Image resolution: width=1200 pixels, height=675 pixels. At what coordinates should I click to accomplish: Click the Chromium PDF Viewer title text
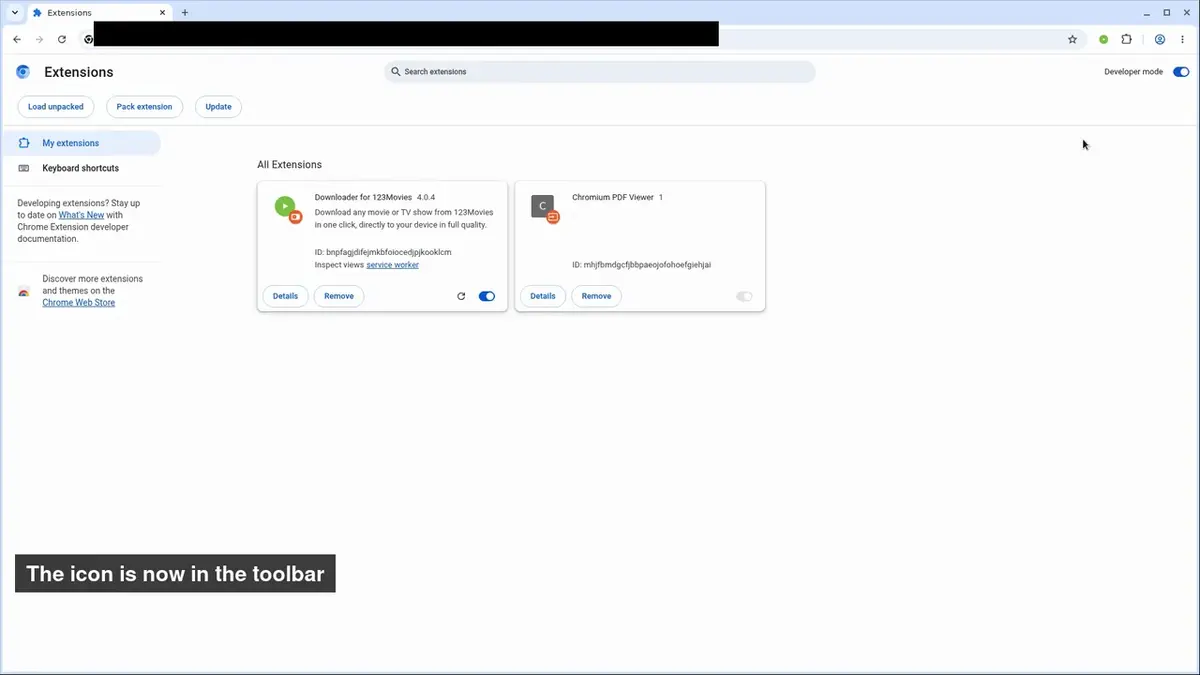coord(613,197)
